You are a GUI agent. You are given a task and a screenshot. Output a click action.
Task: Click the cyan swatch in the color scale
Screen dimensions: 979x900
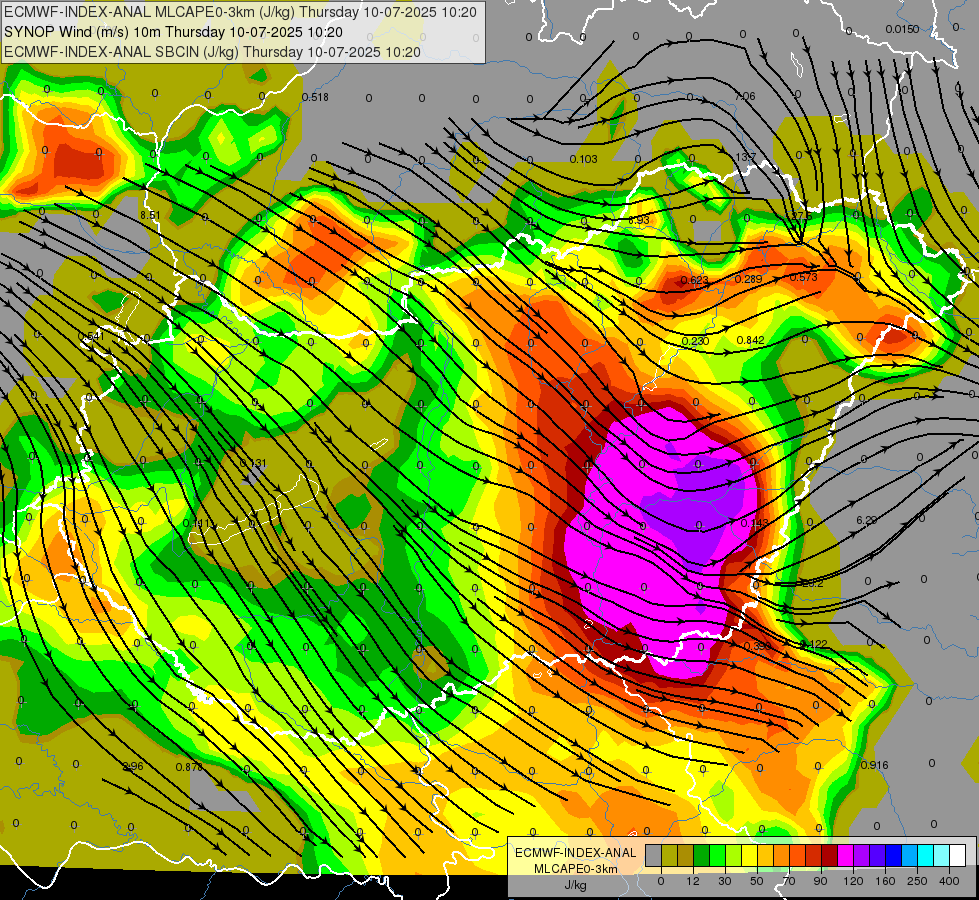[925, 856]
